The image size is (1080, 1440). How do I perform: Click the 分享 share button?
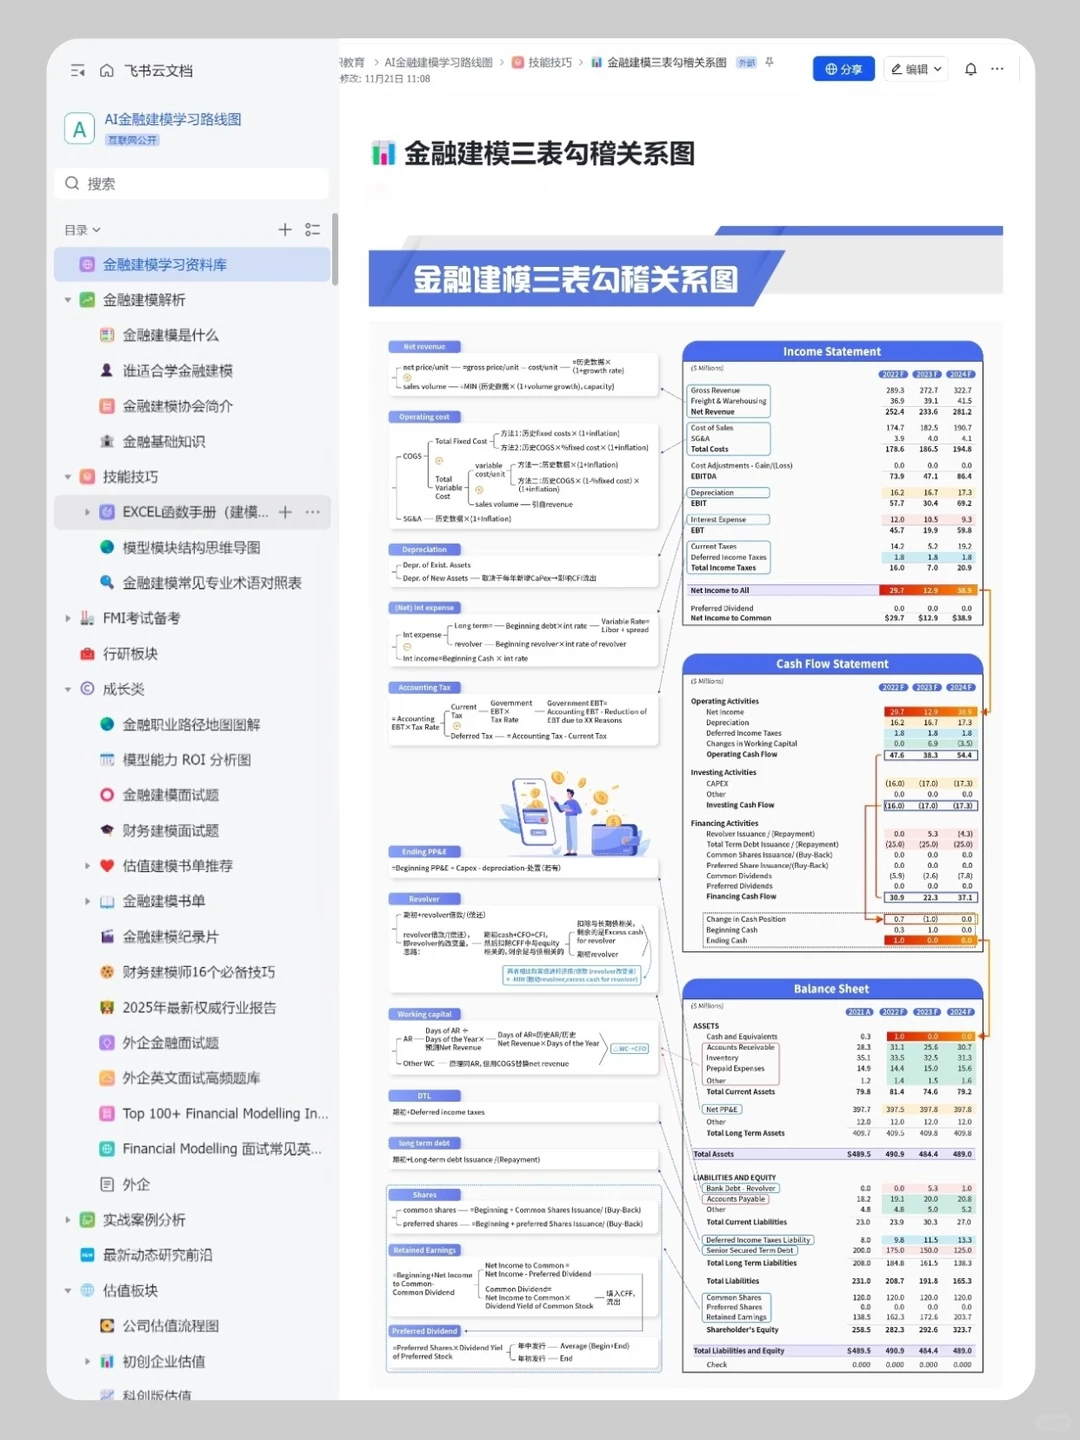(x=843, y=68)
